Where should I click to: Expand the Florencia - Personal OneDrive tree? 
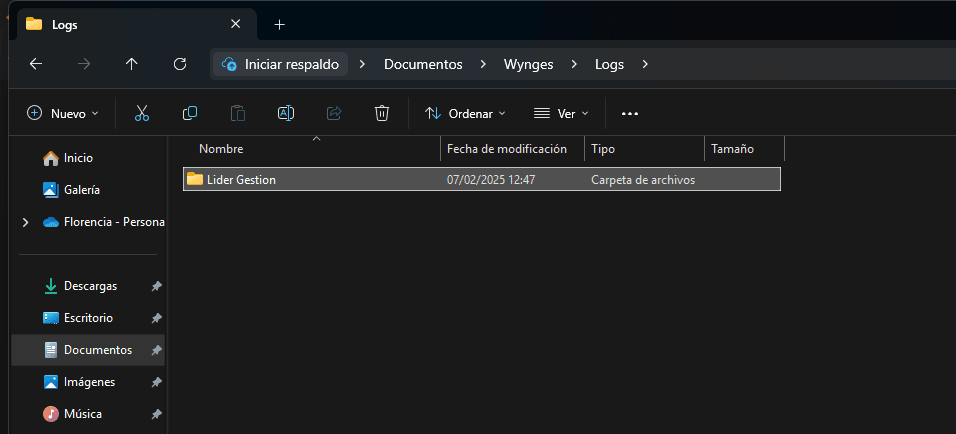25,222
